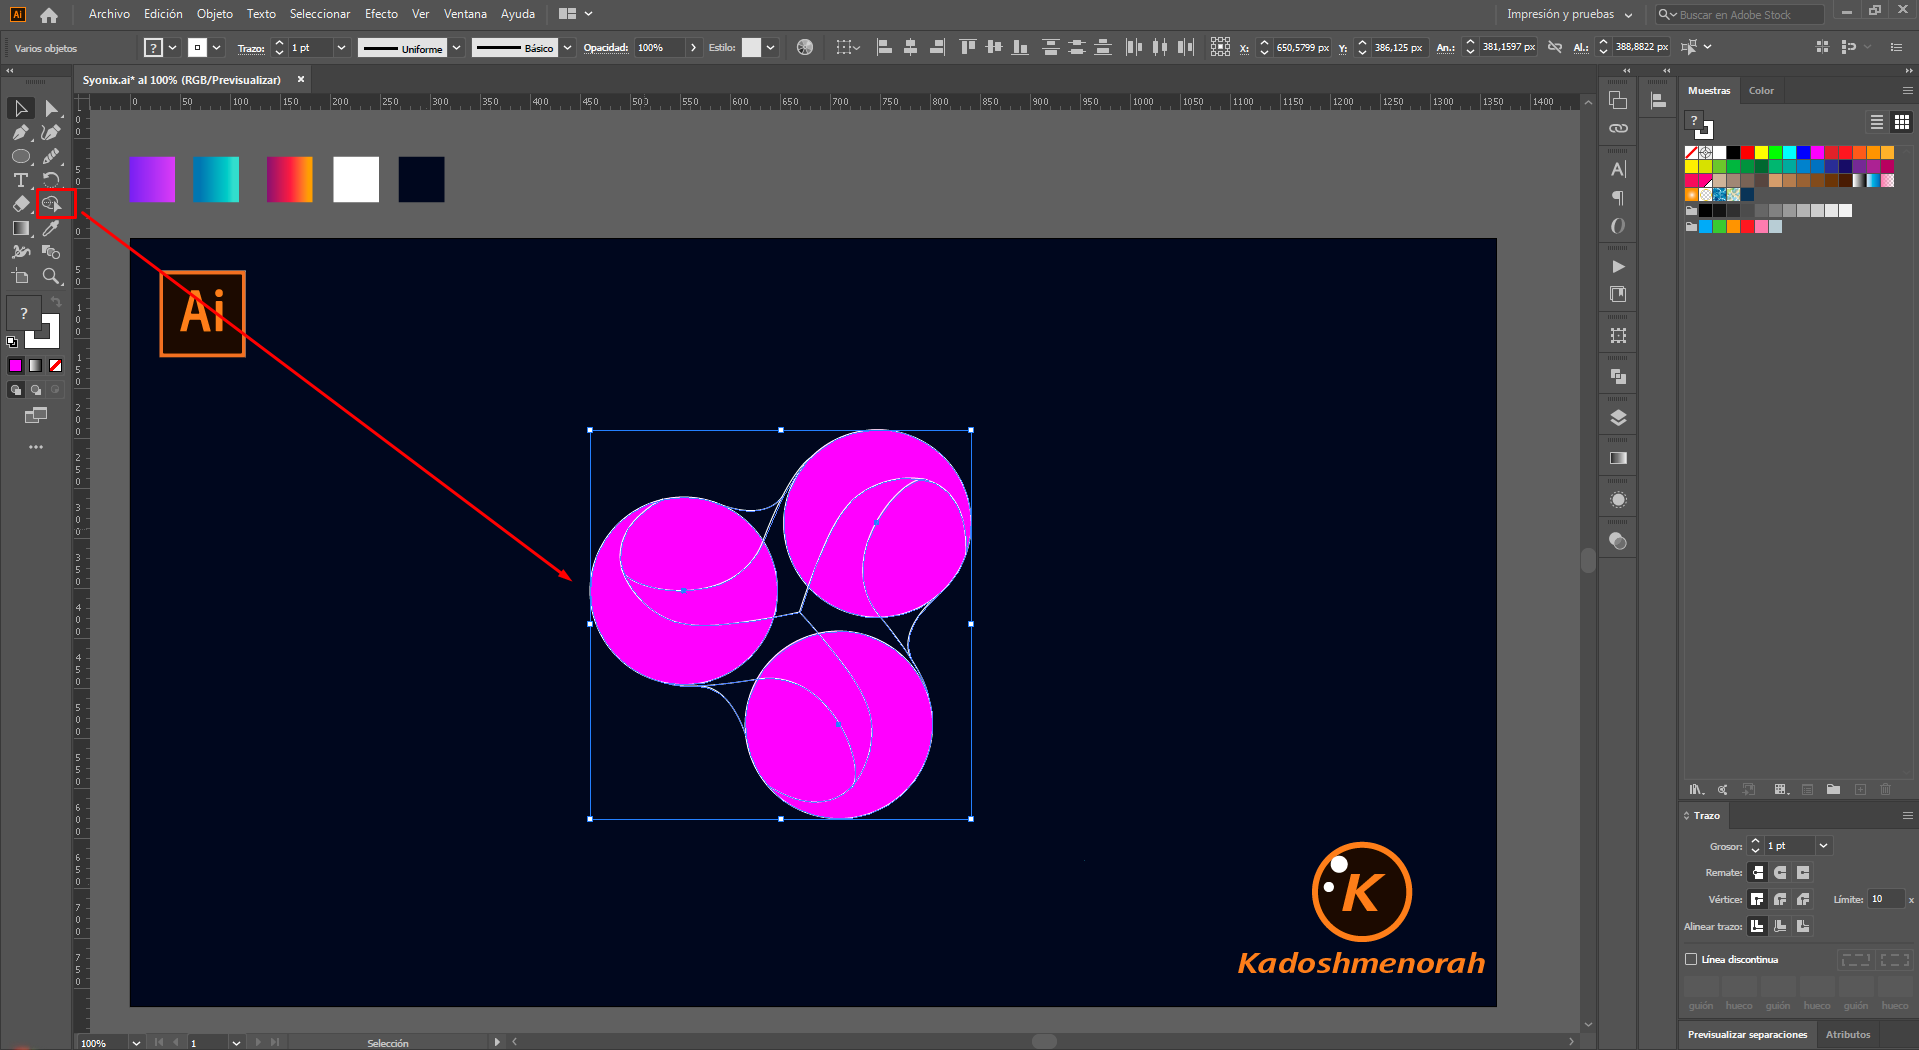Swap fill and stroke arrows icon

[x=56, y=302]
